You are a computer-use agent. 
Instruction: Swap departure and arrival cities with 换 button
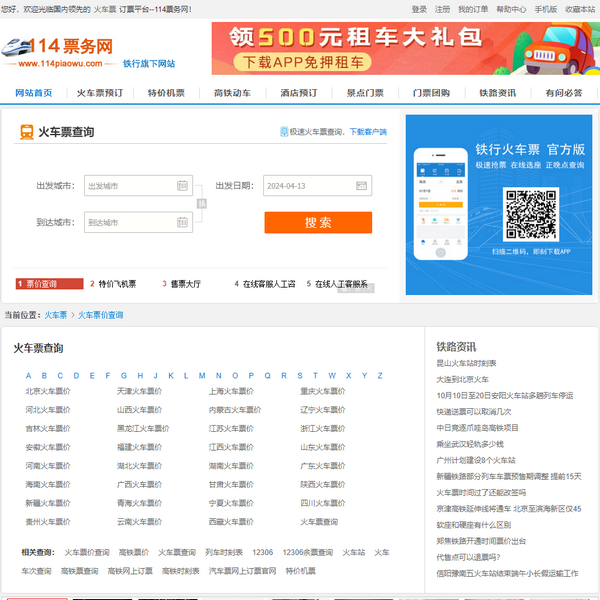[x=201, y=204]
